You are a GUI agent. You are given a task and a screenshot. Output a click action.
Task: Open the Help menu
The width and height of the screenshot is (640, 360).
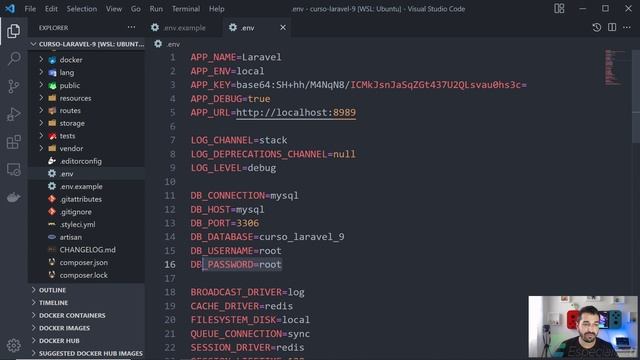(x=217, y=9)
